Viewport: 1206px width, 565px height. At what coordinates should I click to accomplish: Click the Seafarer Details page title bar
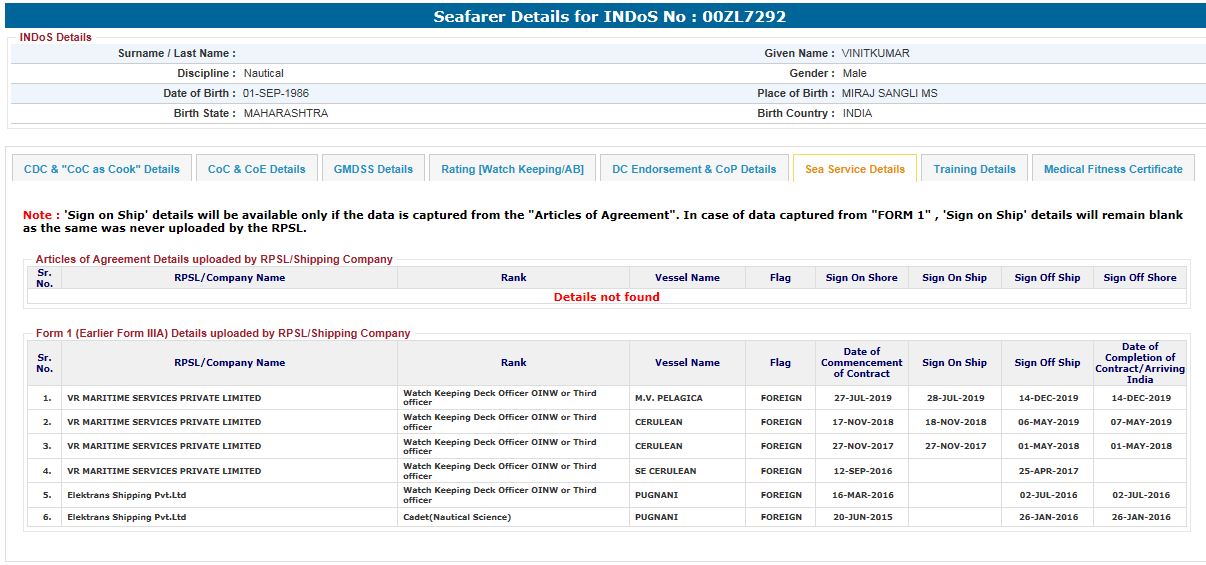603,17
